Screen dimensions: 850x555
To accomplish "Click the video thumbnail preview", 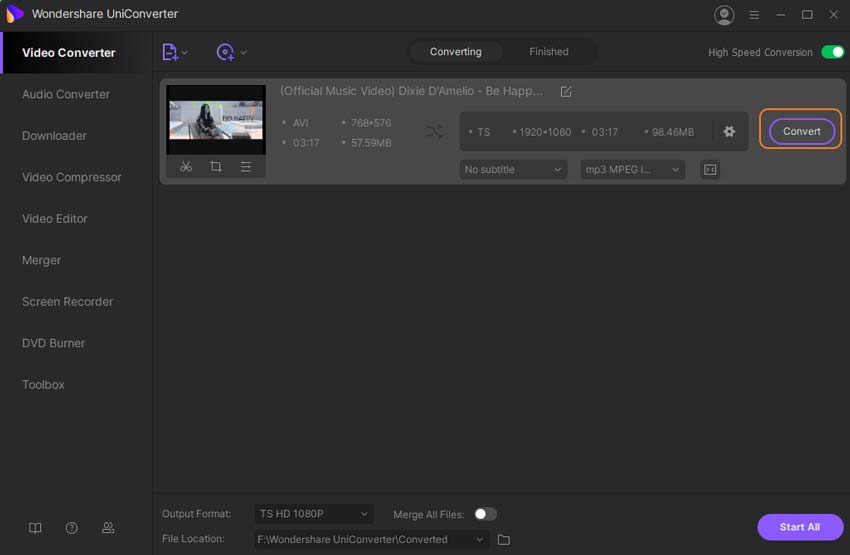I will pos(216,120).
